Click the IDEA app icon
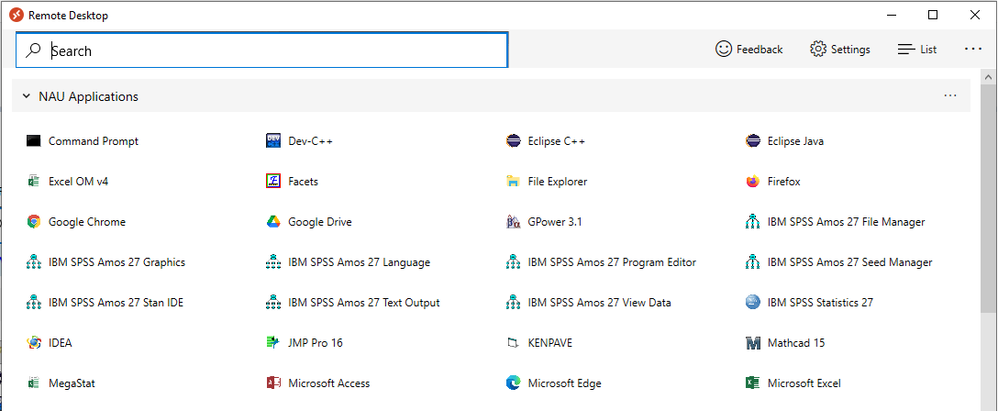Viewport: 998px width, 411px height. 34,343
